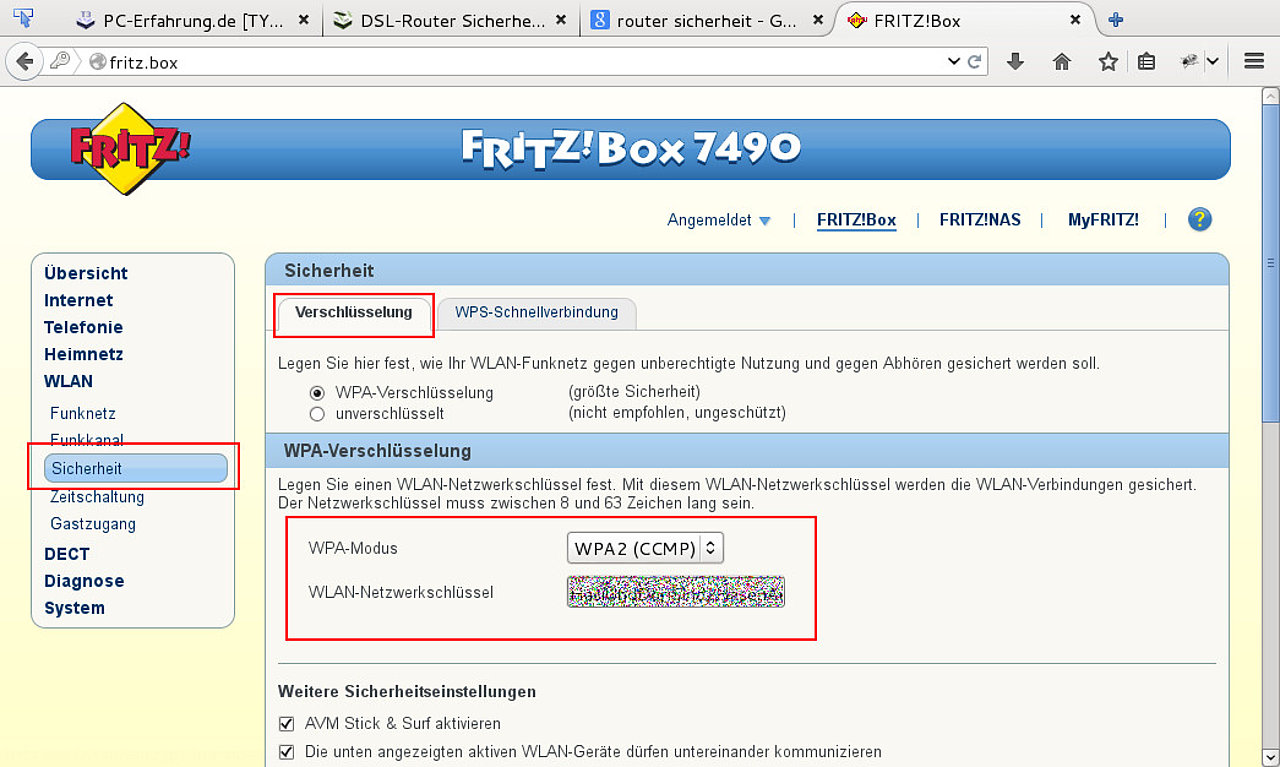Select the Verschlüsselung tab
This screenshot has width=1280, height=767.
(354, 313)
